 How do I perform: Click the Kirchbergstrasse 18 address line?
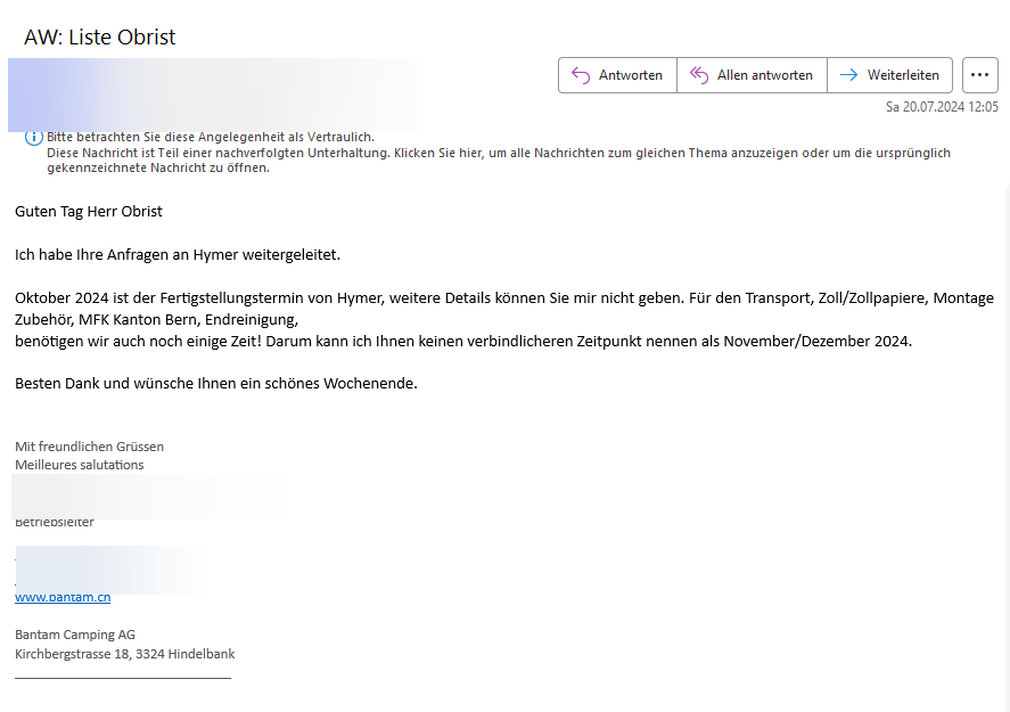(x=125, y=654)
